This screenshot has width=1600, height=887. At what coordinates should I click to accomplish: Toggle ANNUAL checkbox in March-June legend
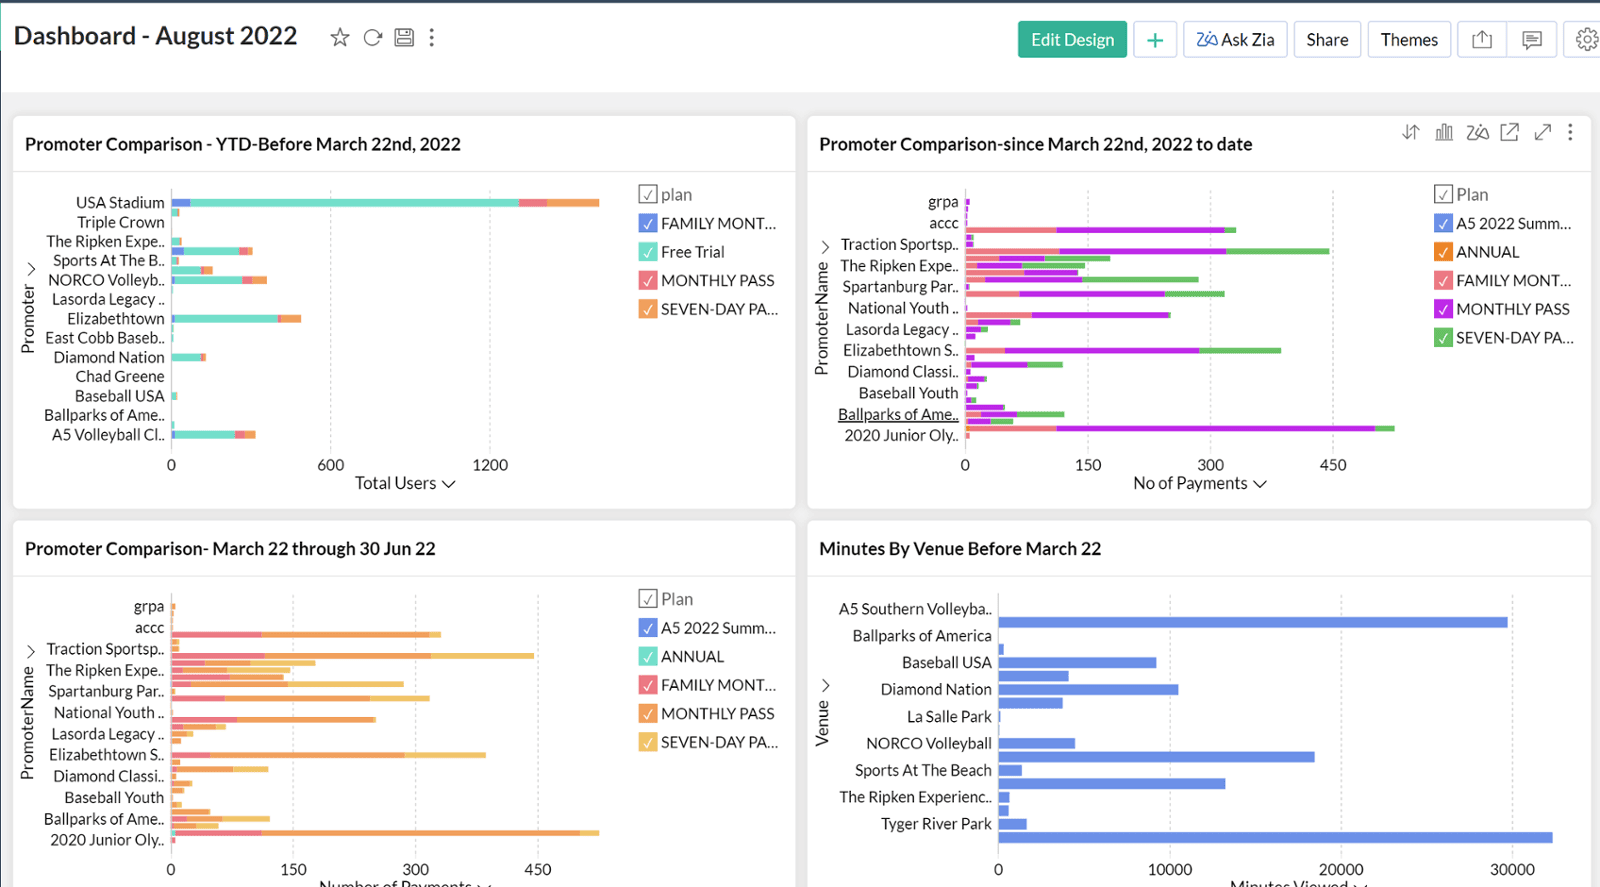[648, 657]
